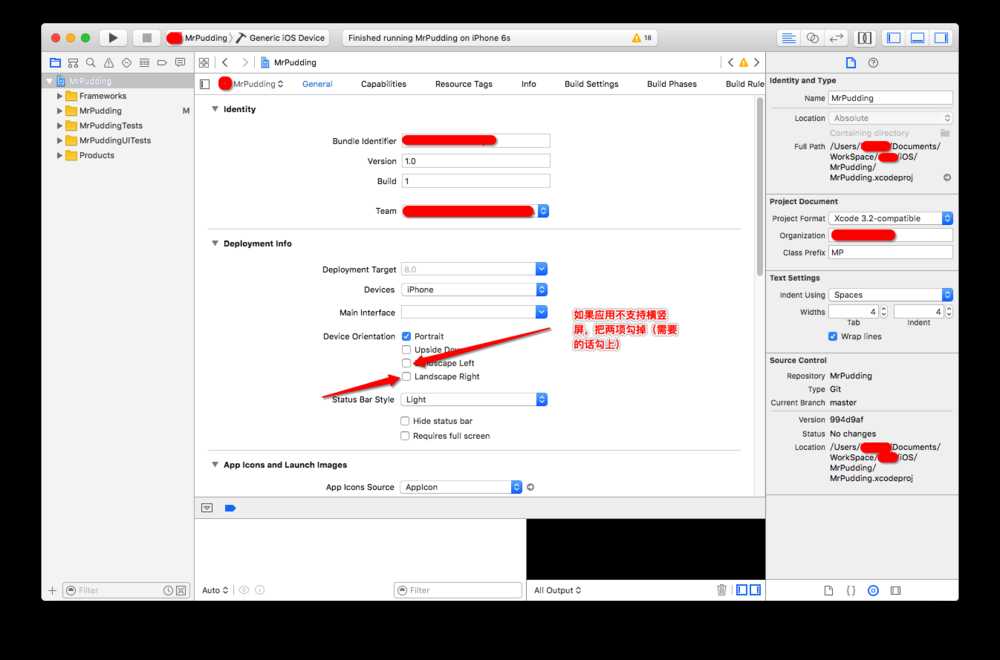Screen dimensions: 1000x660
Task: Open the issue navigator
Action: tap(108, 62)
